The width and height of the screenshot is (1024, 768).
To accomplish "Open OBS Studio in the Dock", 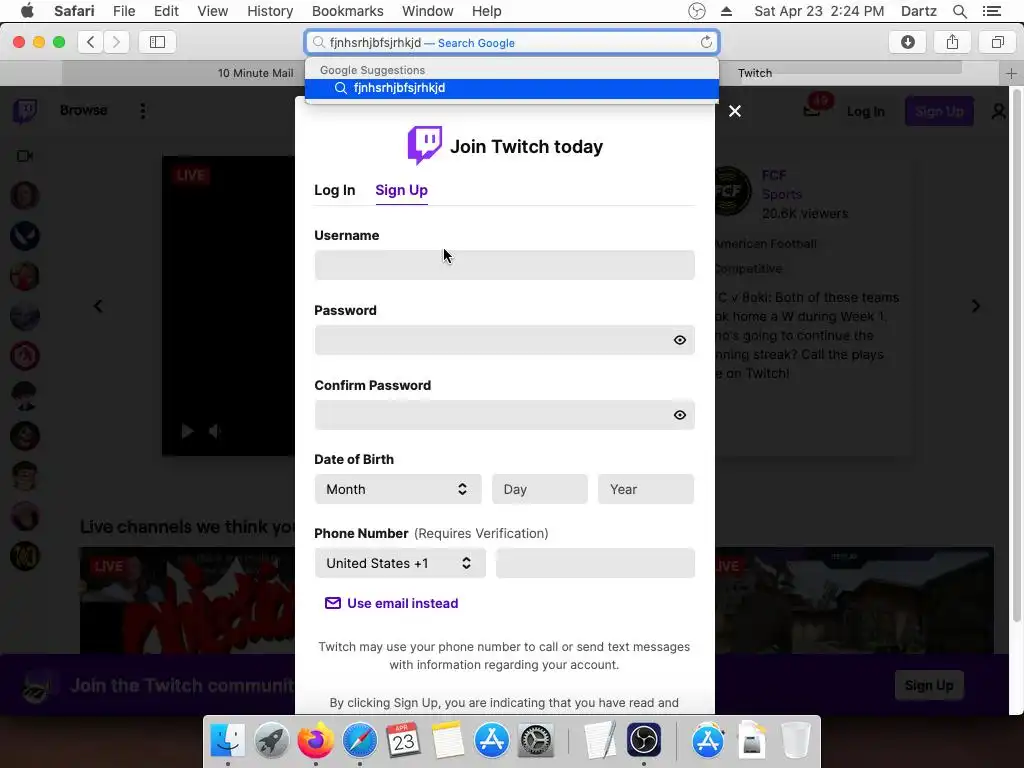I will click(x=644, y=741).
